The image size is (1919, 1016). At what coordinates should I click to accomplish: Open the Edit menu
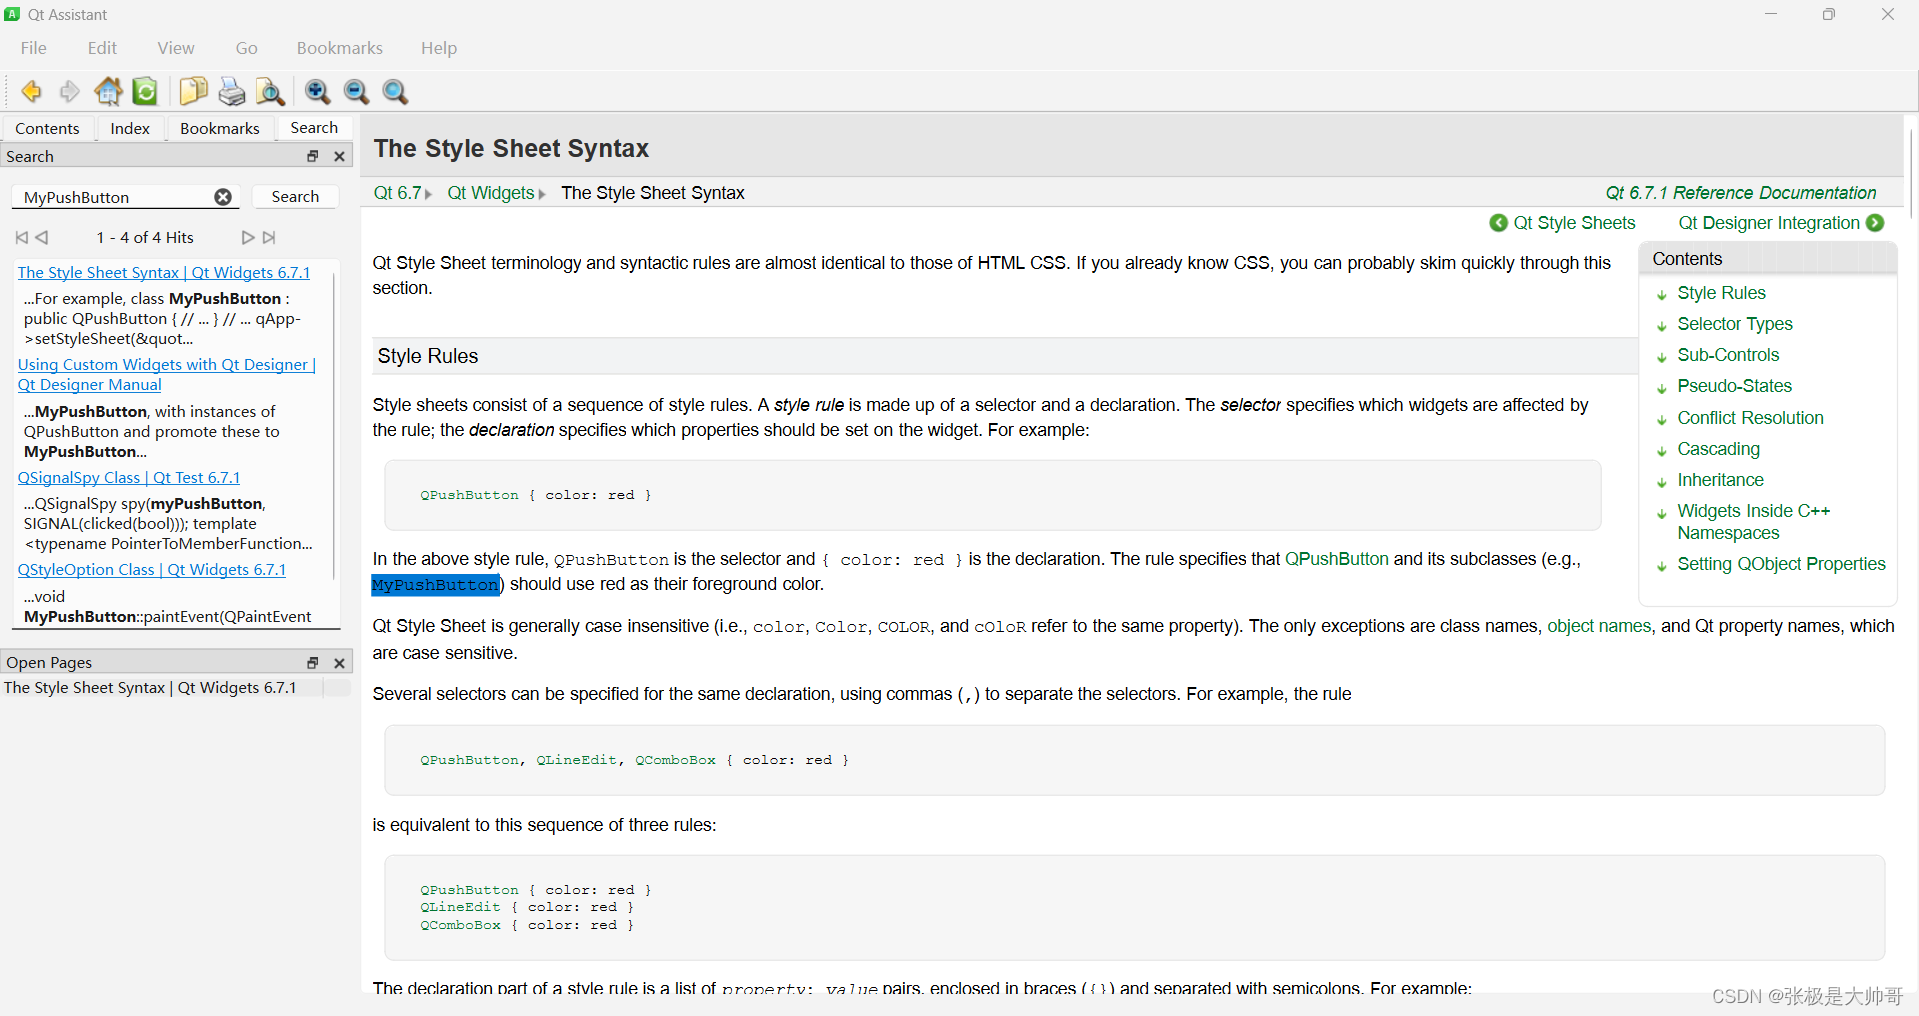[102, 48]
